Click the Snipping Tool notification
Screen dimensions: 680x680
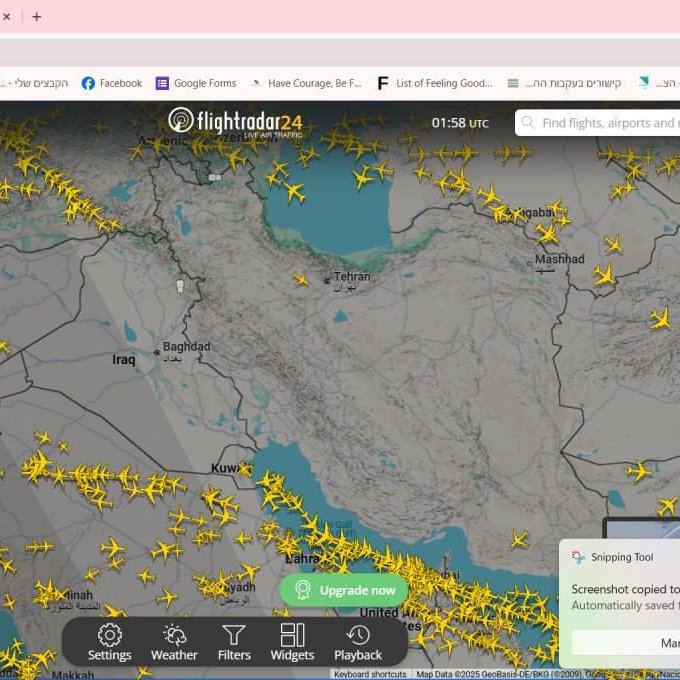pos(620,590)
